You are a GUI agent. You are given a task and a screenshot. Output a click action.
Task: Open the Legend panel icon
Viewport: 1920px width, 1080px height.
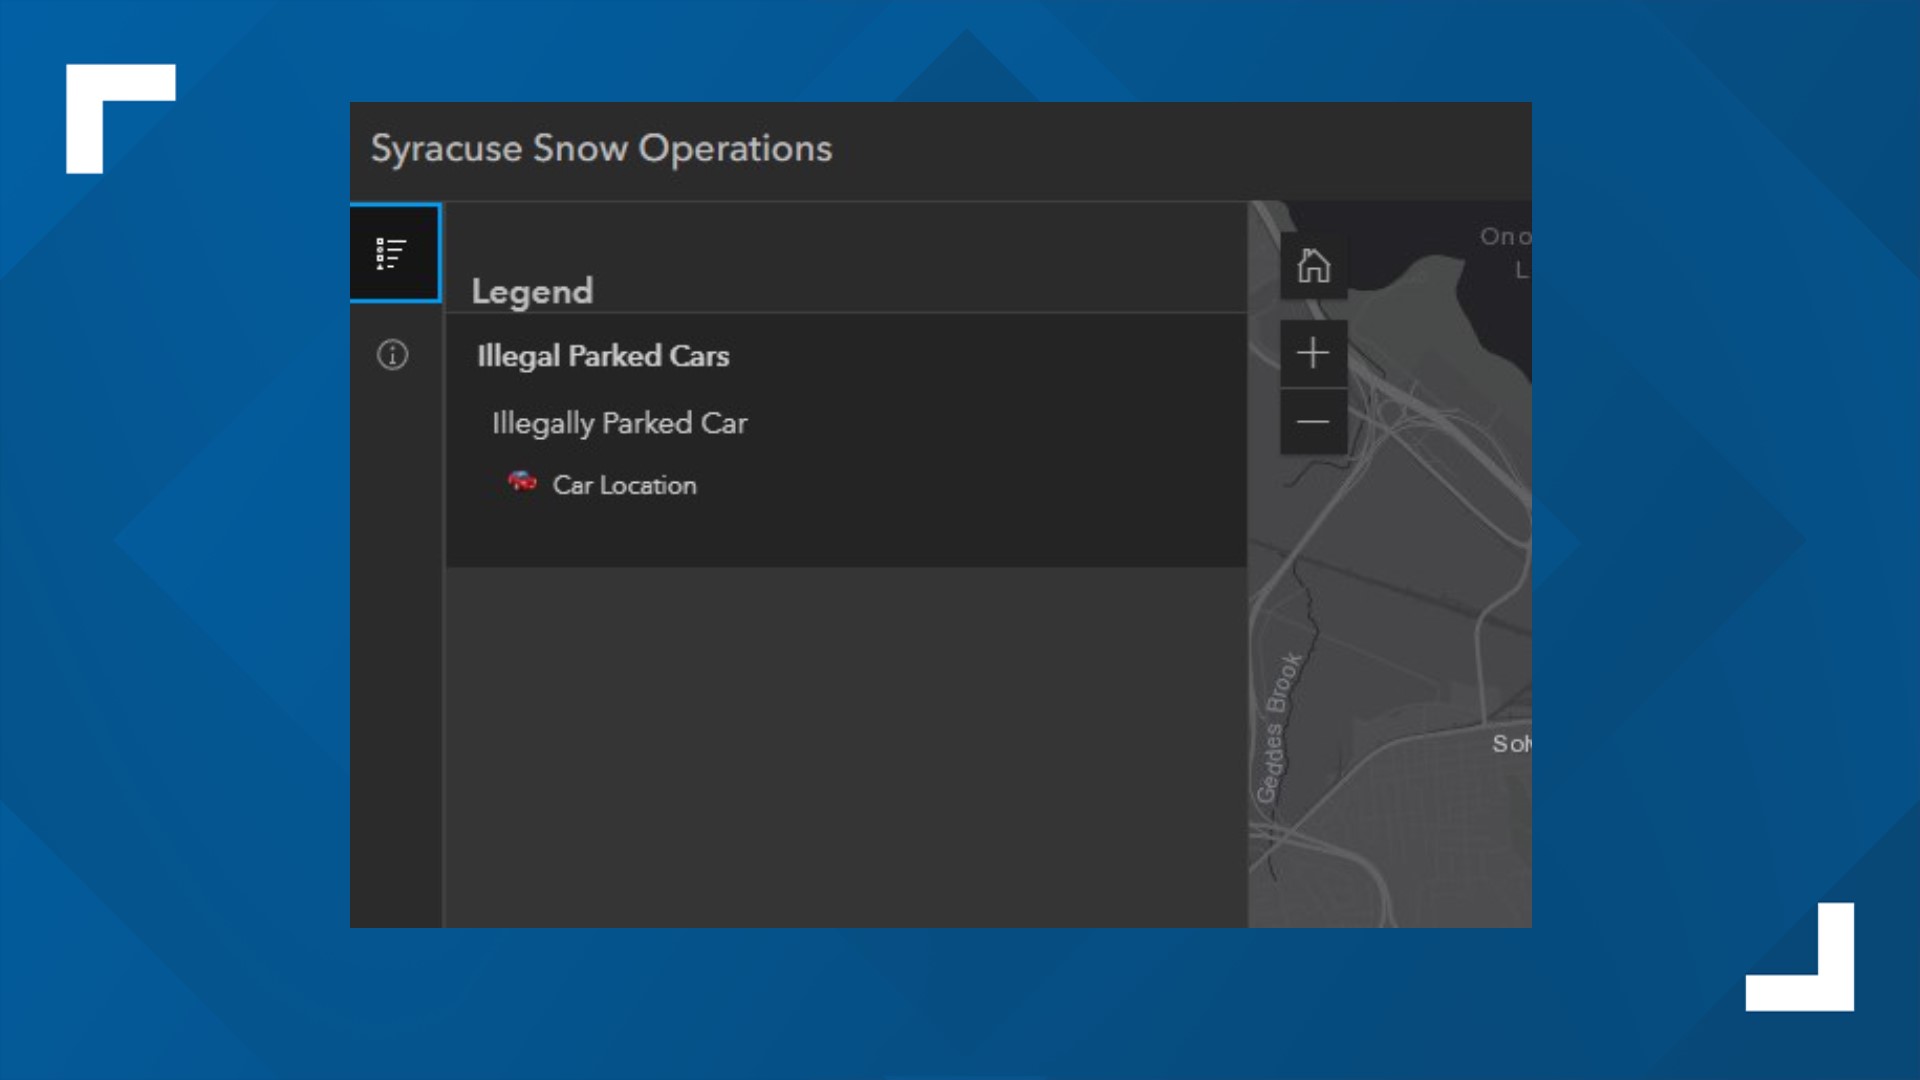tap(393, 253)
